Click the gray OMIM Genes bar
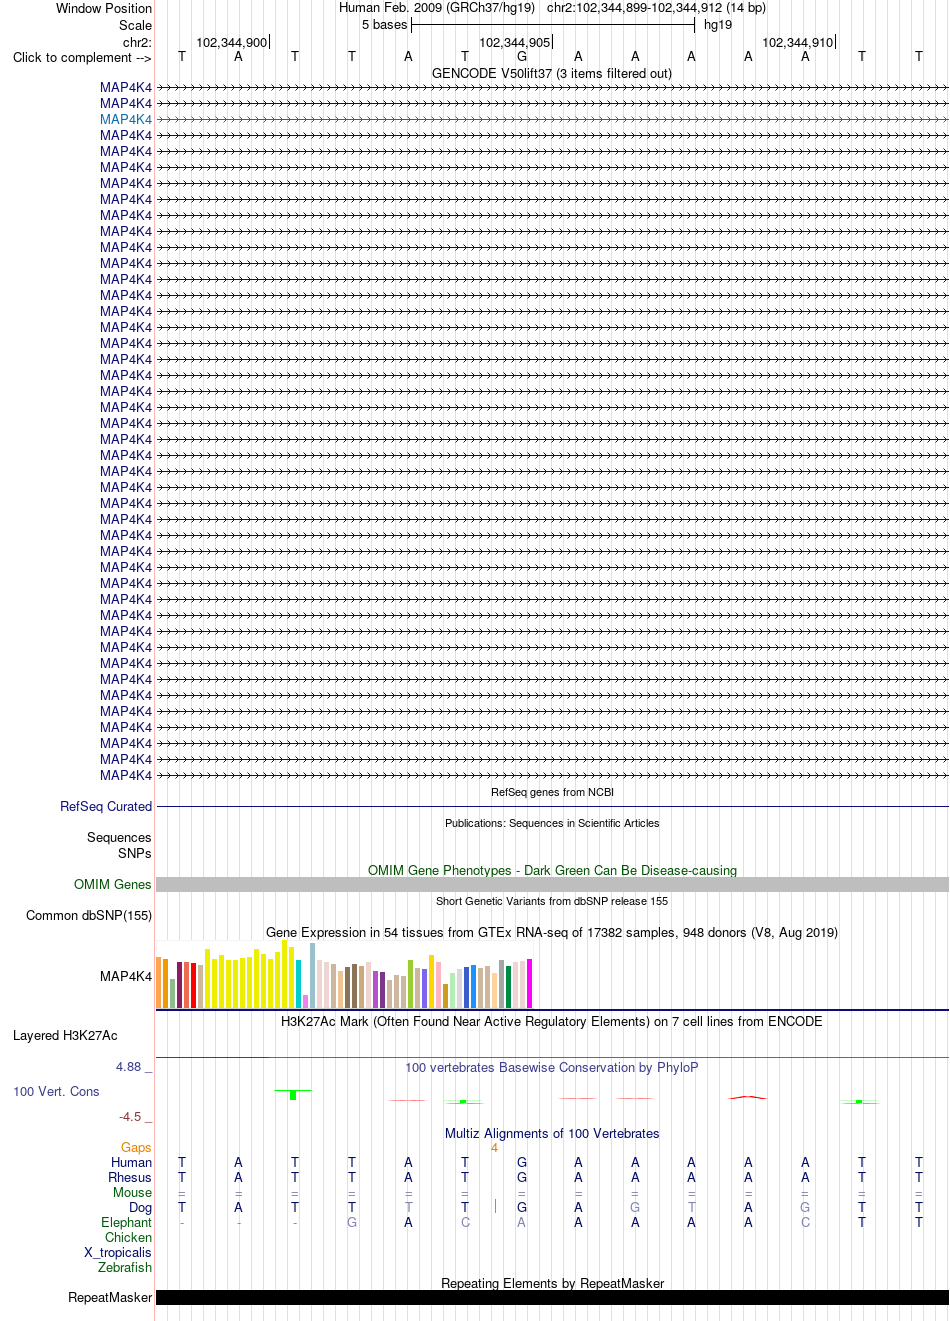The height and width of the screenshot is (1321, 950). (x=552, y=885)
